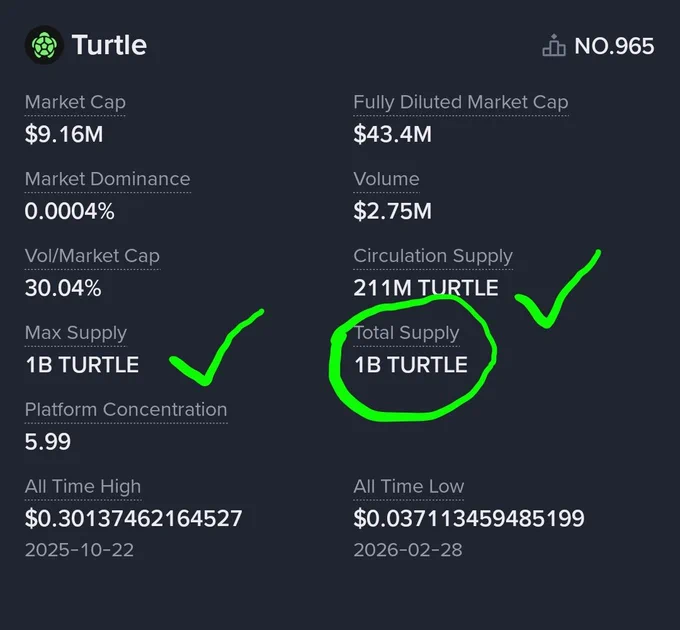This screenshot has width=680, height=630.
Task: Click the All Time Low label
Action: click(x=409, y=486)
